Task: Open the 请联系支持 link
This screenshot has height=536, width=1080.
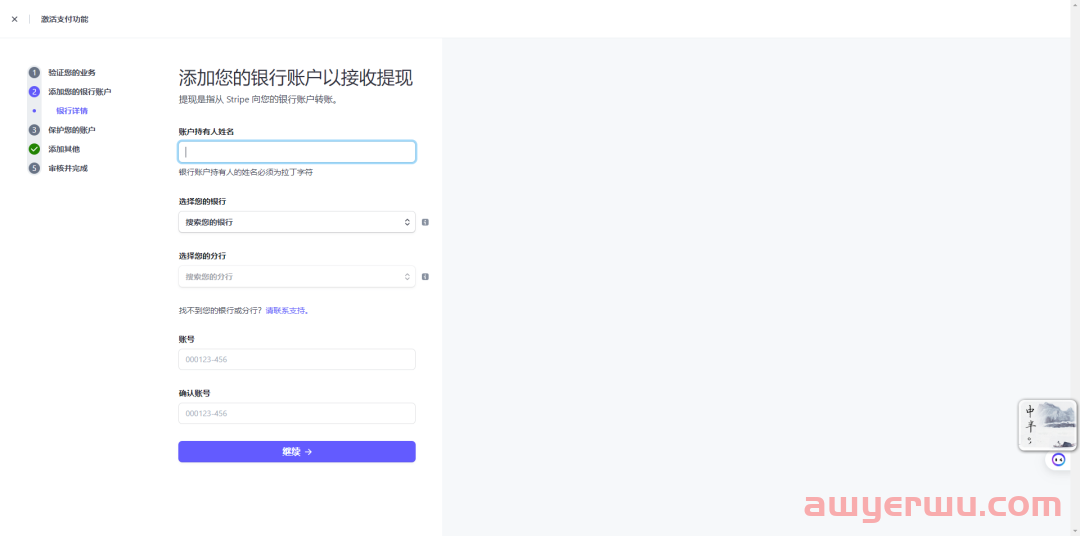Action: coord(285,311)
